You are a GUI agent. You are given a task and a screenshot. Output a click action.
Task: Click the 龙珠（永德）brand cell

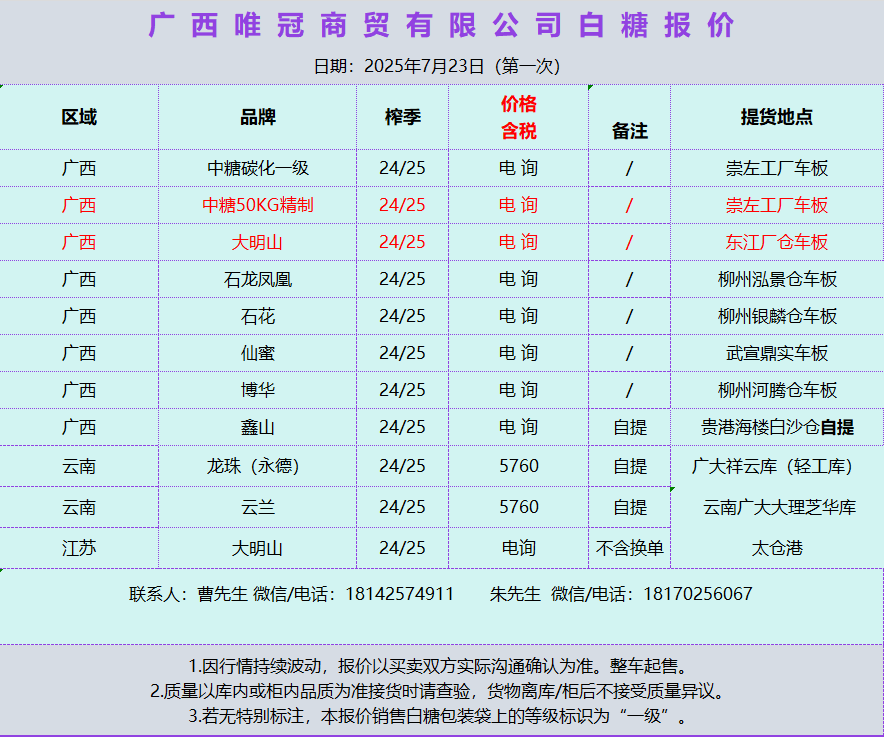tap(257, 466)
